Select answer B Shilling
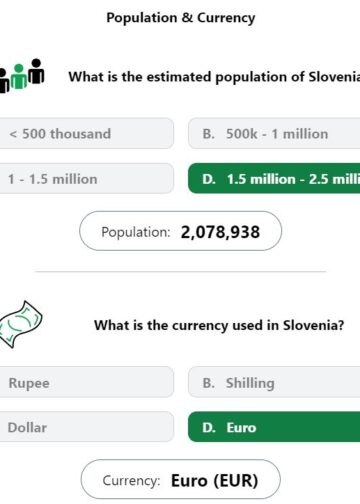Image resolution: width=360 pixels, height=504 pixels. tap(274, 382)
